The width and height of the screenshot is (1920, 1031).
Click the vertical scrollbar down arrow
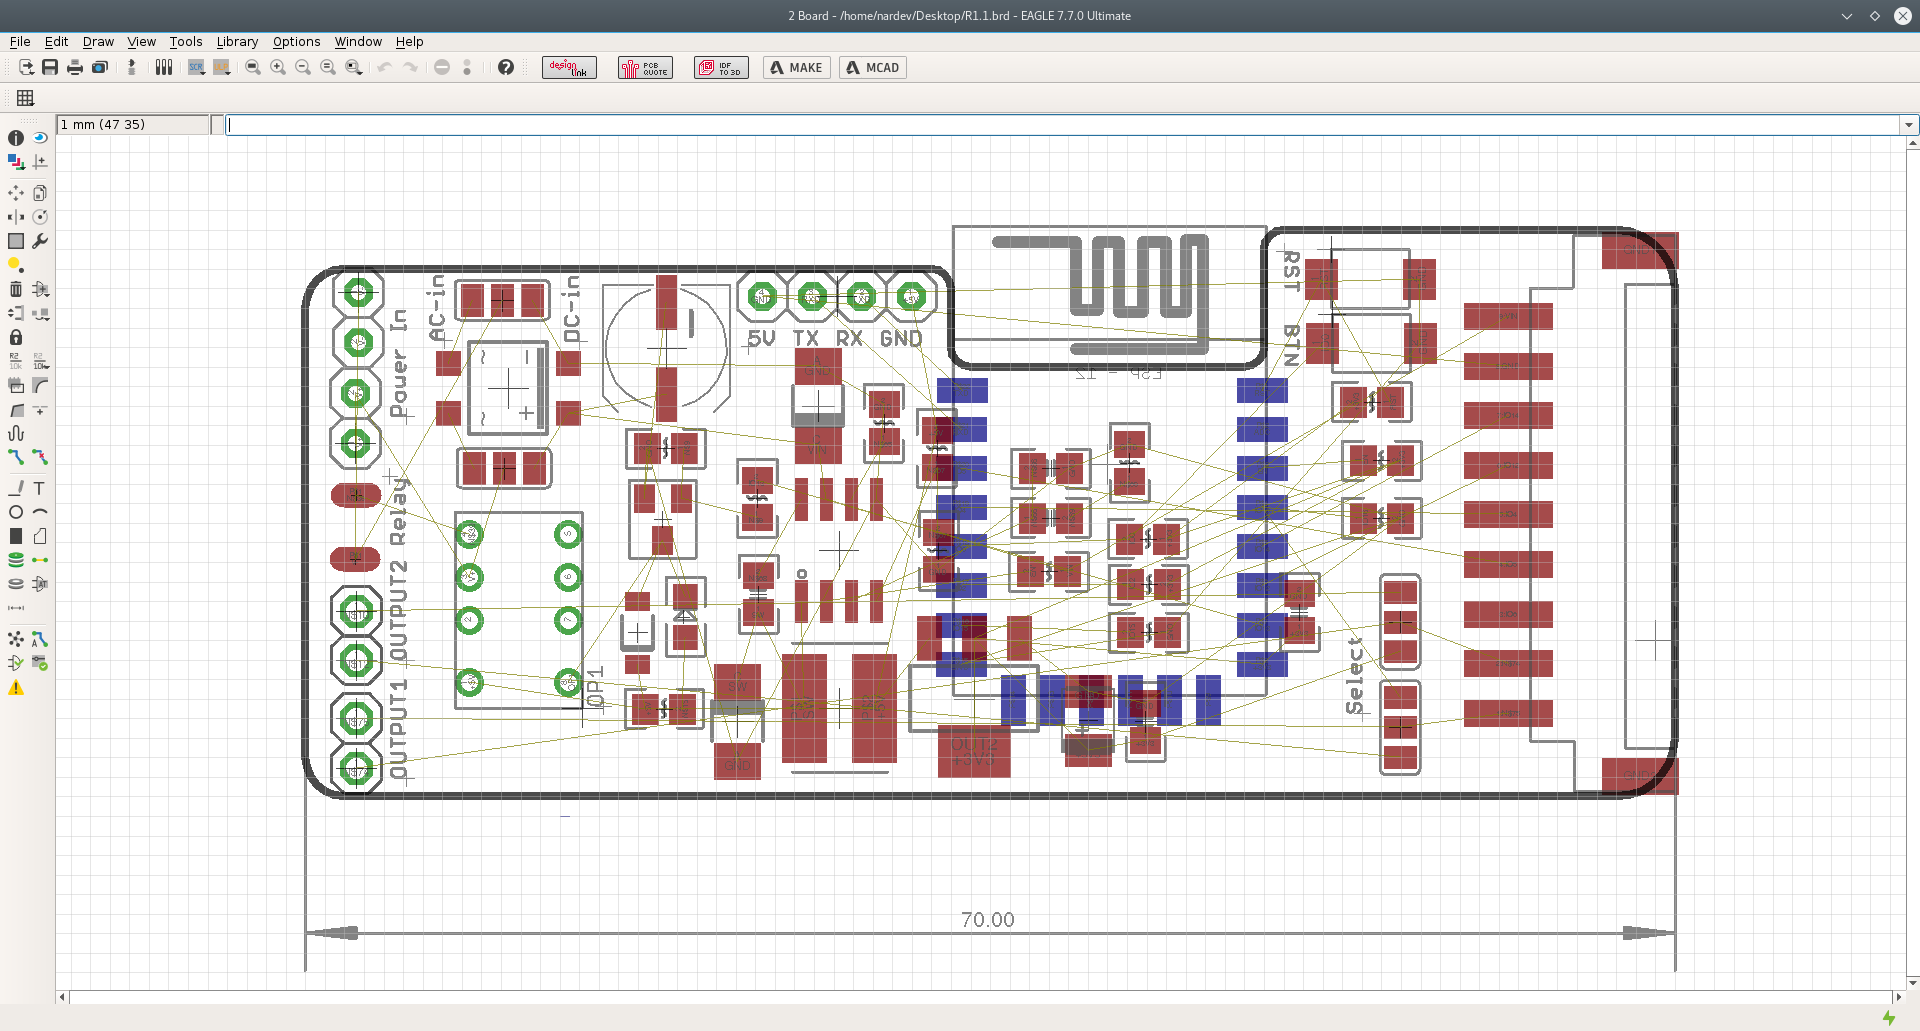1913,982
